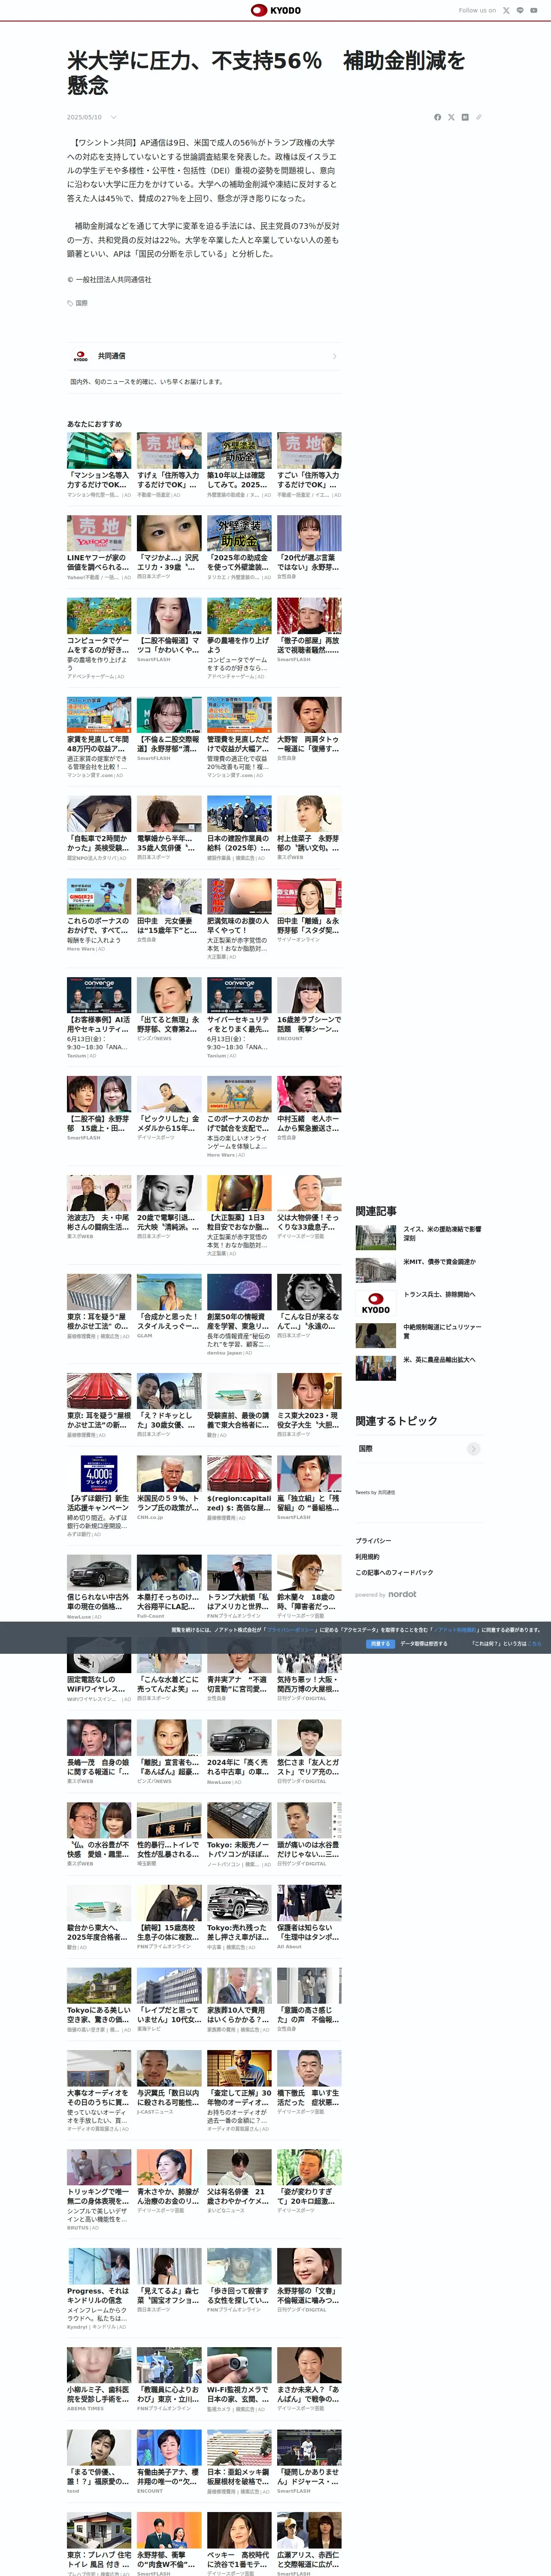This screenshot has height=2576, width=551.
Task: Click the 'powered by nordot' logo
Action: 386,1594
